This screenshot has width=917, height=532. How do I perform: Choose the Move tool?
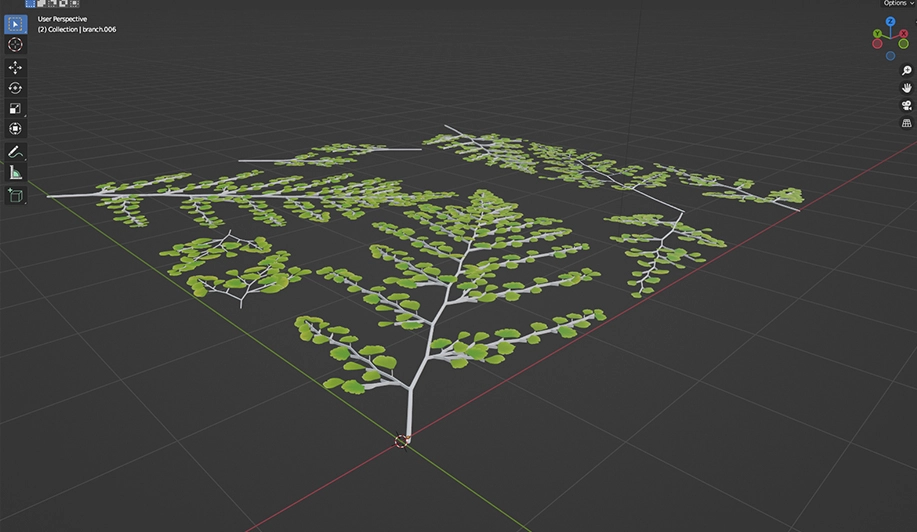pyautogui.click(x=16, y=67)
